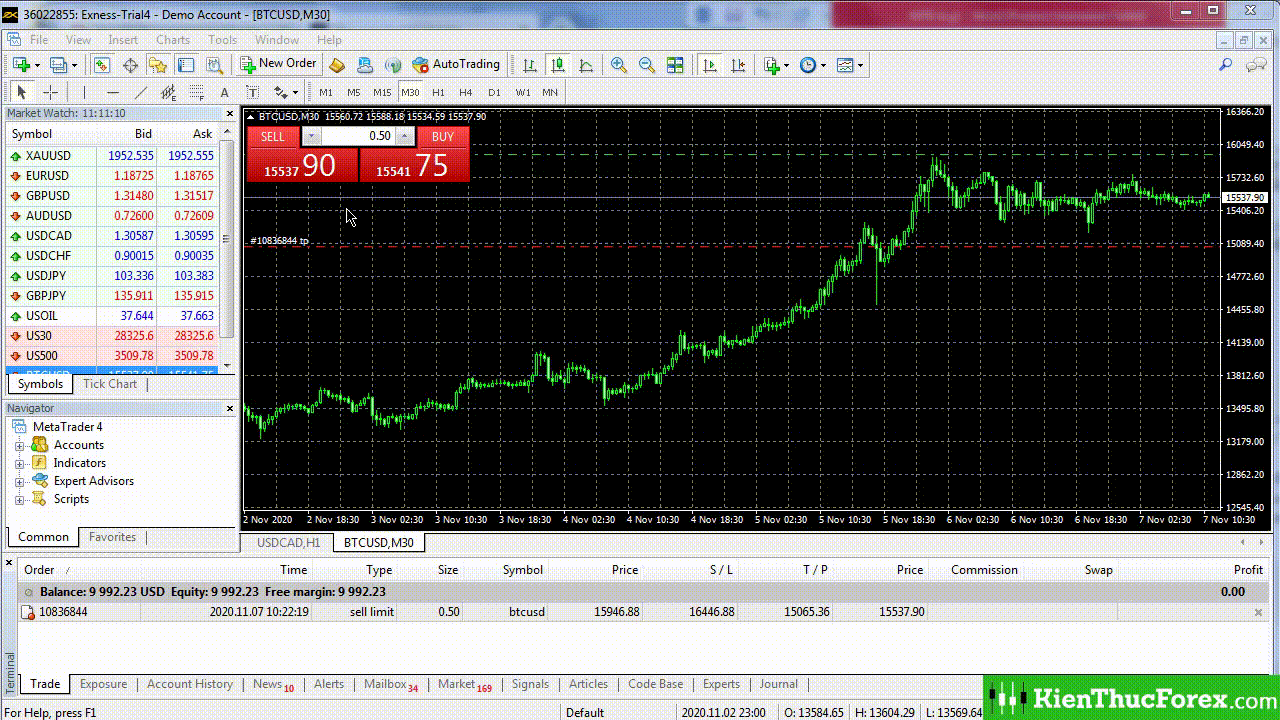Expand the Scripts node in Navigator
1280x720 pixels.
[x=19, y=499]
